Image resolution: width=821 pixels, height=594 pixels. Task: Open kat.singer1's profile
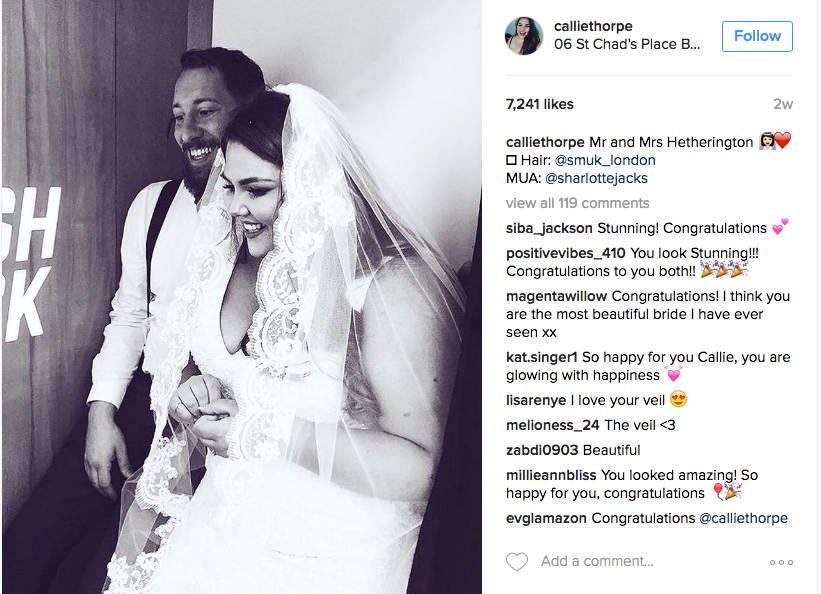[541, 357]
